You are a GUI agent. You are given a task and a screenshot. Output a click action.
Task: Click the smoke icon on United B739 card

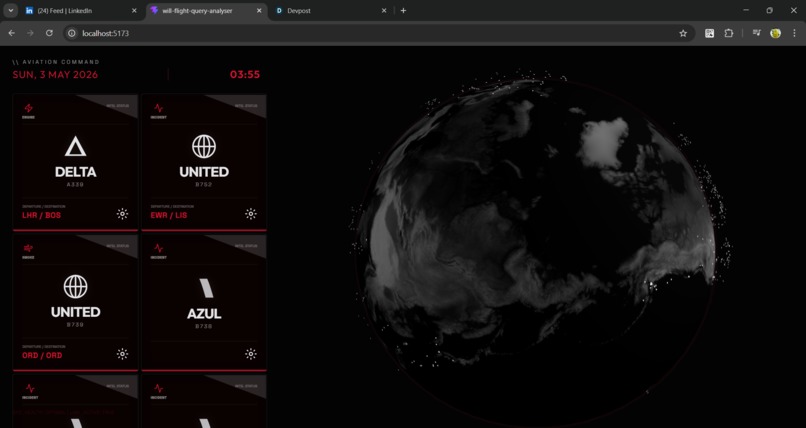click(x=29, y=248)
